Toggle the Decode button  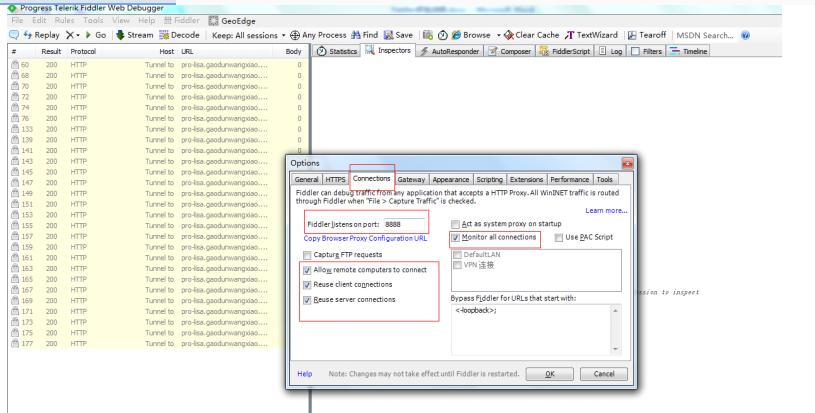179,35
